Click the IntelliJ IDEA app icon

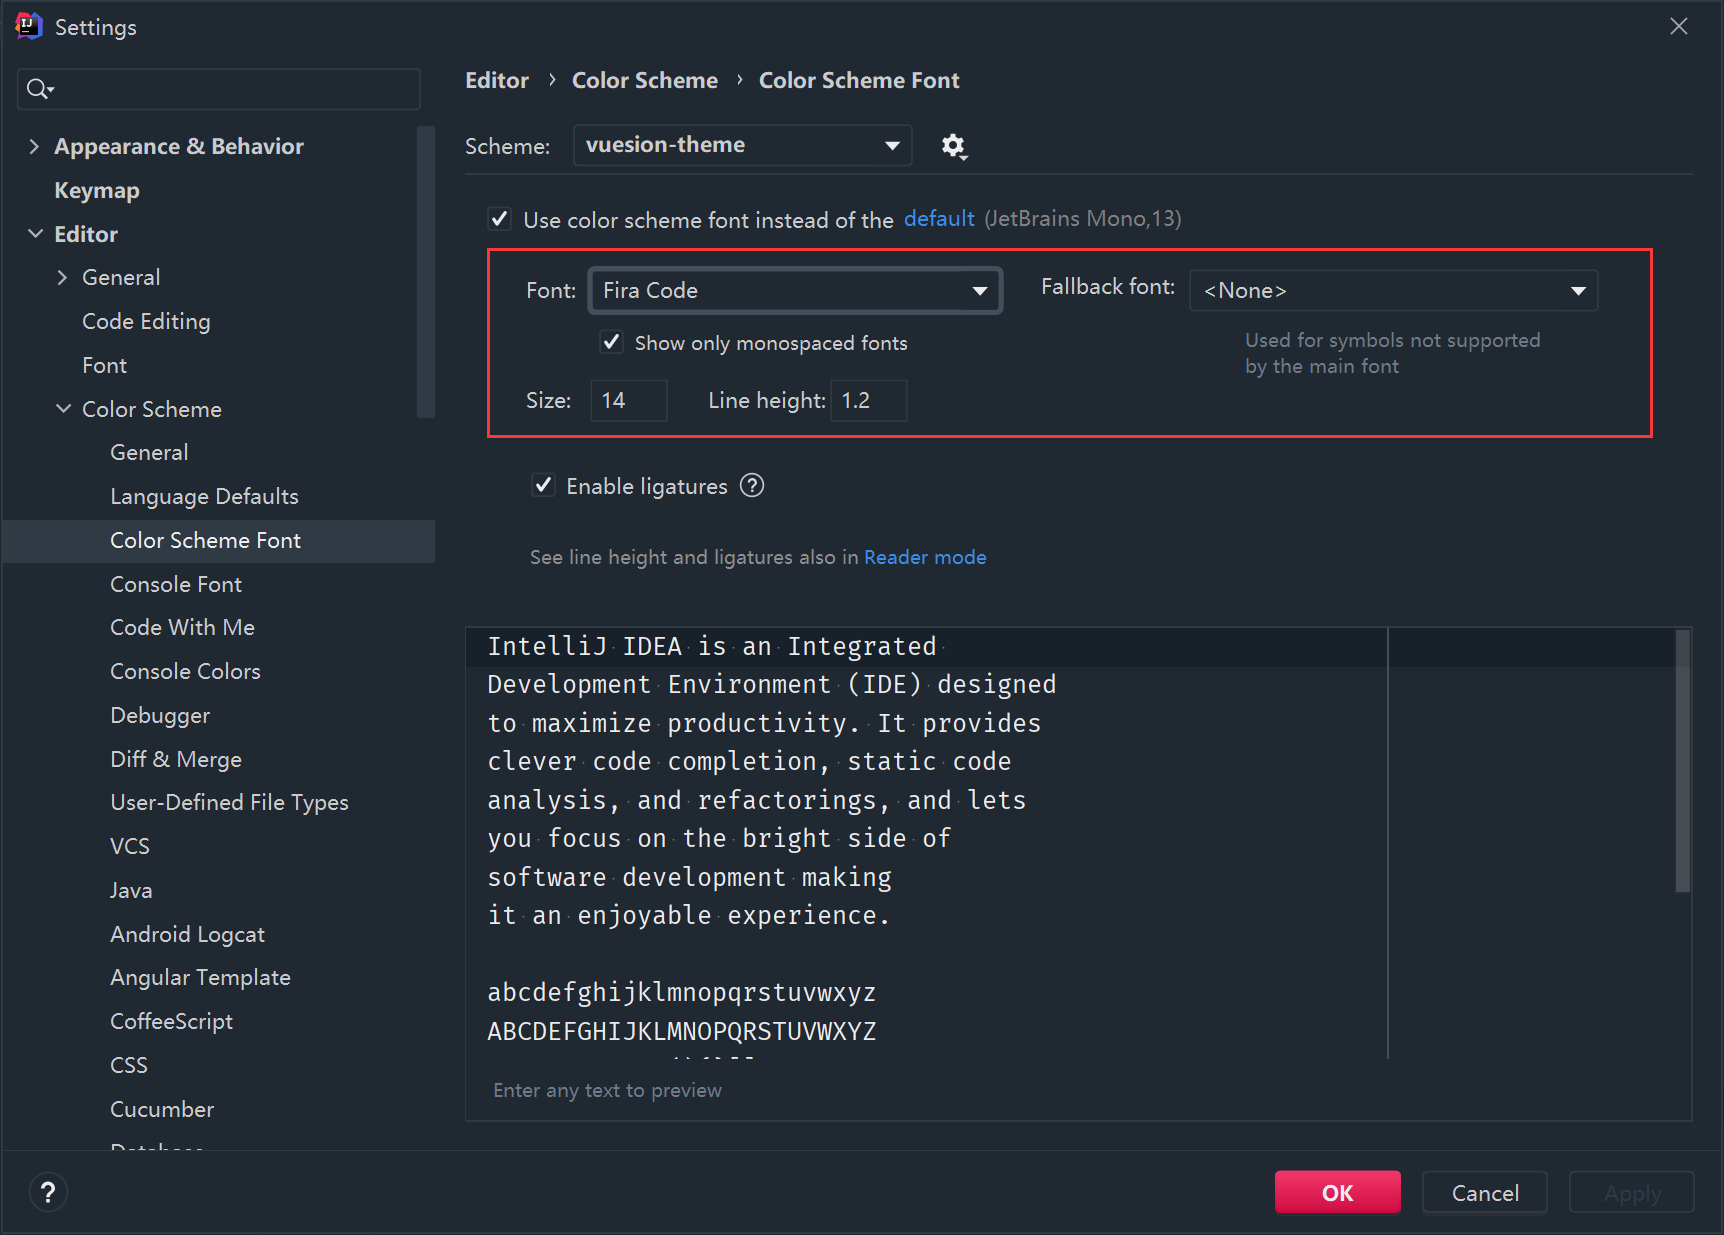(x=28, y=26)
